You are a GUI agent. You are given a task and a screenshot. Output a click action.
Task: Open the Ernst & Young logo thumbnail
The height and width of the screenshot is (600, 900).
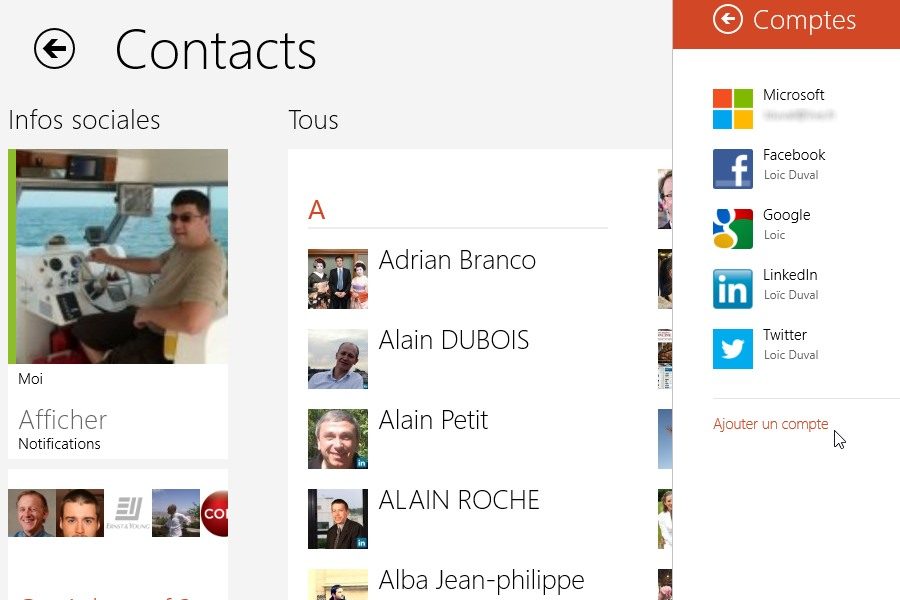coord(128,513)
